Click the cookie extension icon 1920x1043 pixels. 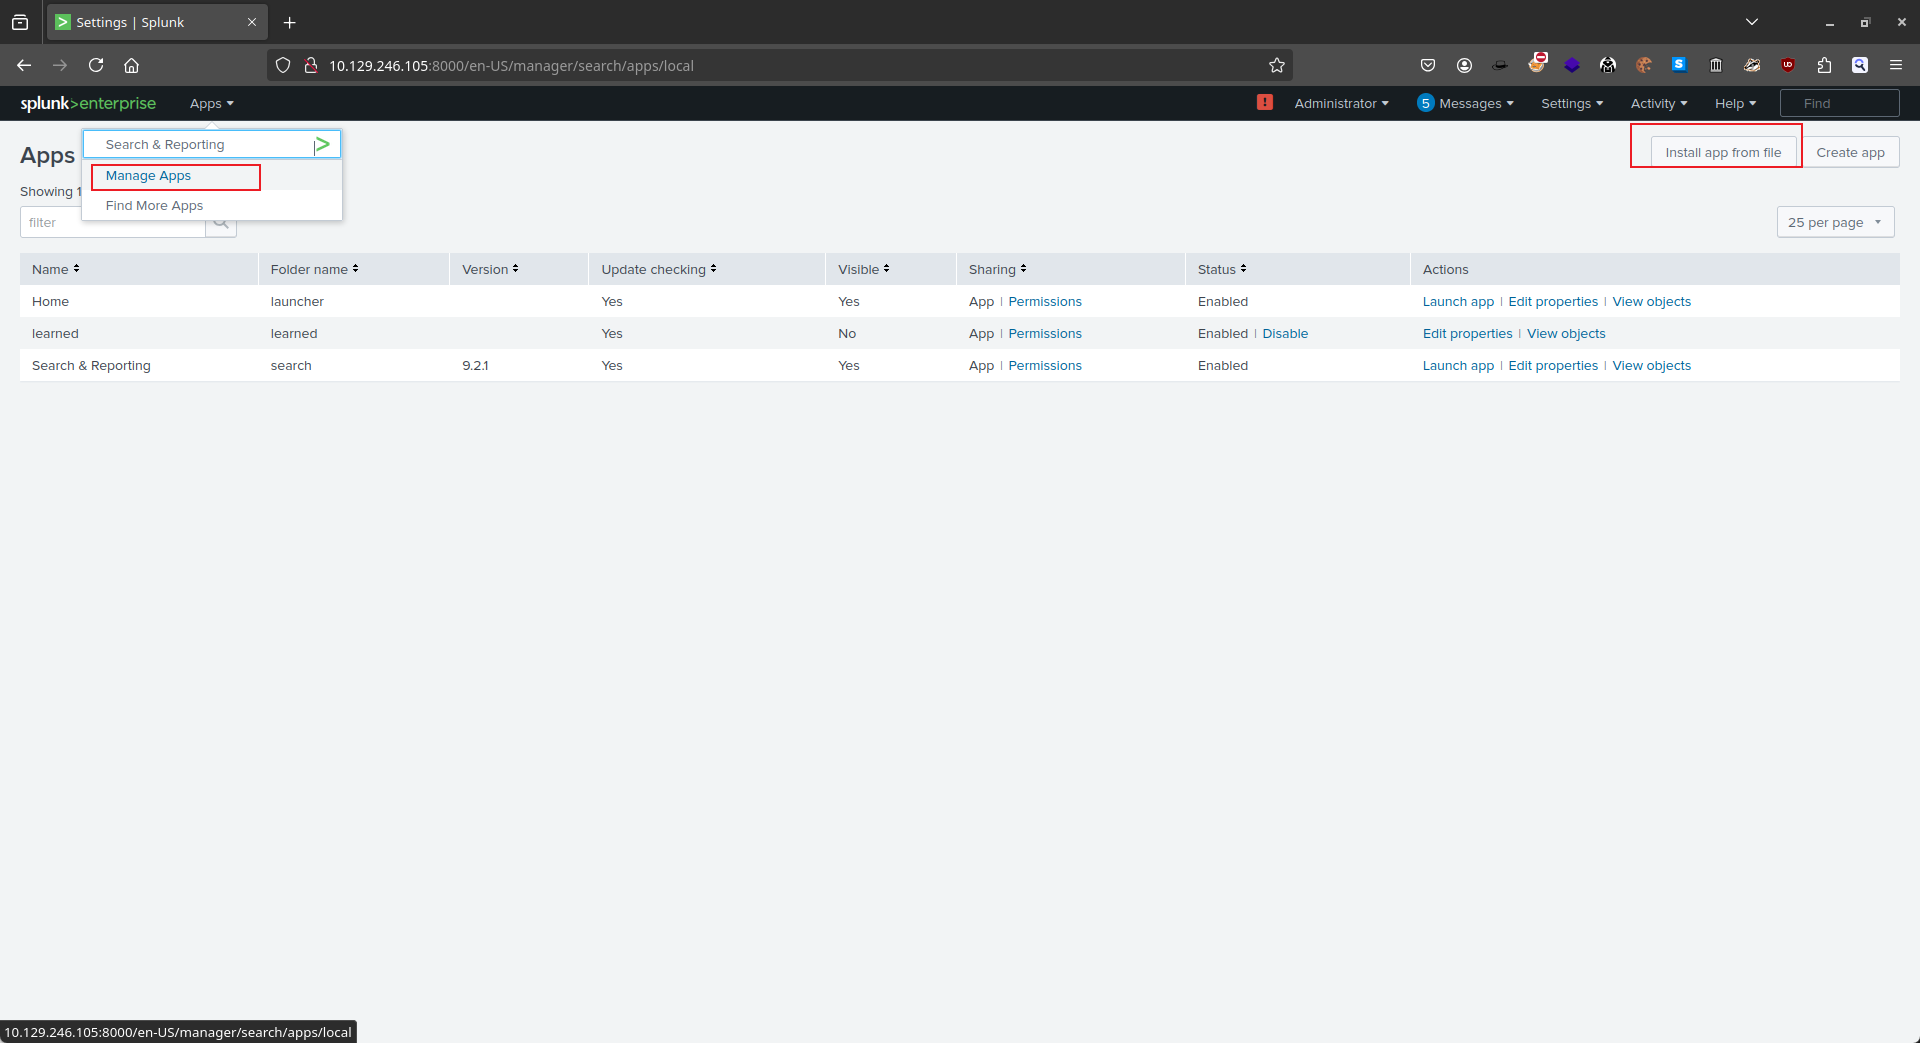point(1643,65)
